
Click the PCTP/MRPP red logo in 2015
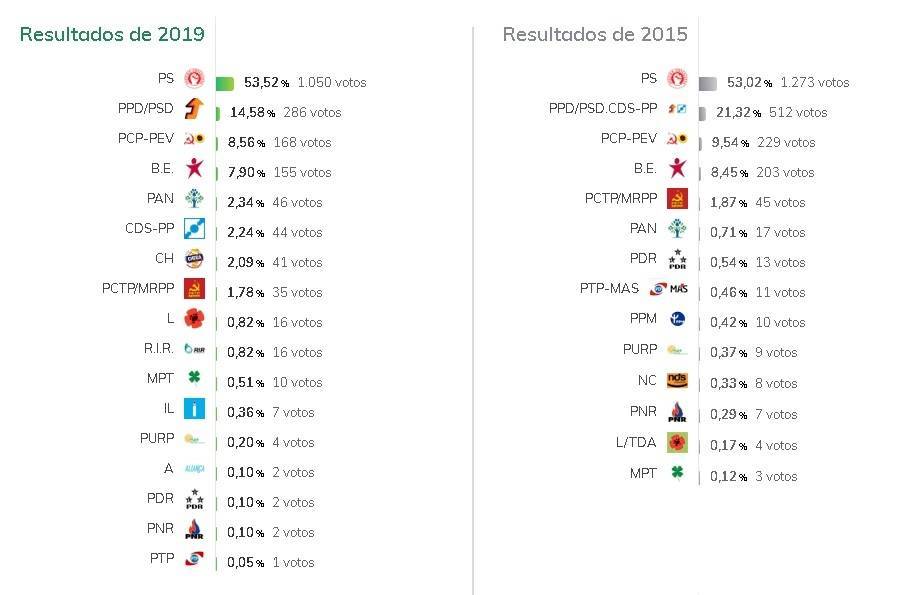(677, 198)
